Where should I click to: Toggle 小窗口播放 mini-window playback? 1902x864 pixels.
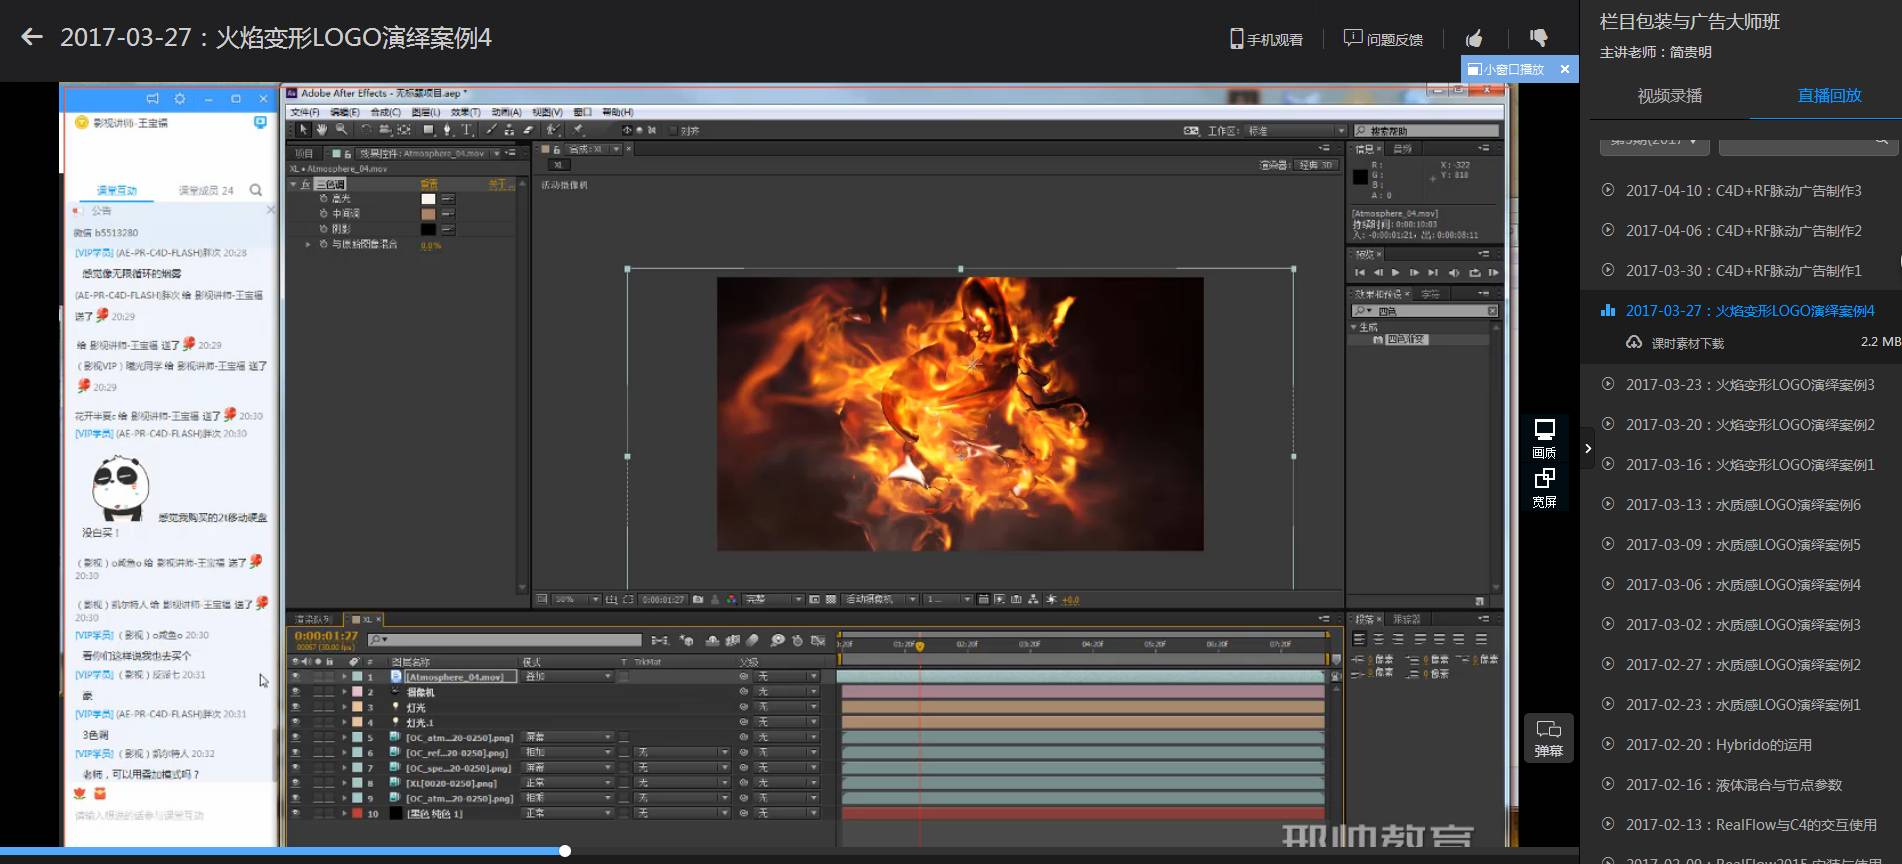pos(1506,69)
